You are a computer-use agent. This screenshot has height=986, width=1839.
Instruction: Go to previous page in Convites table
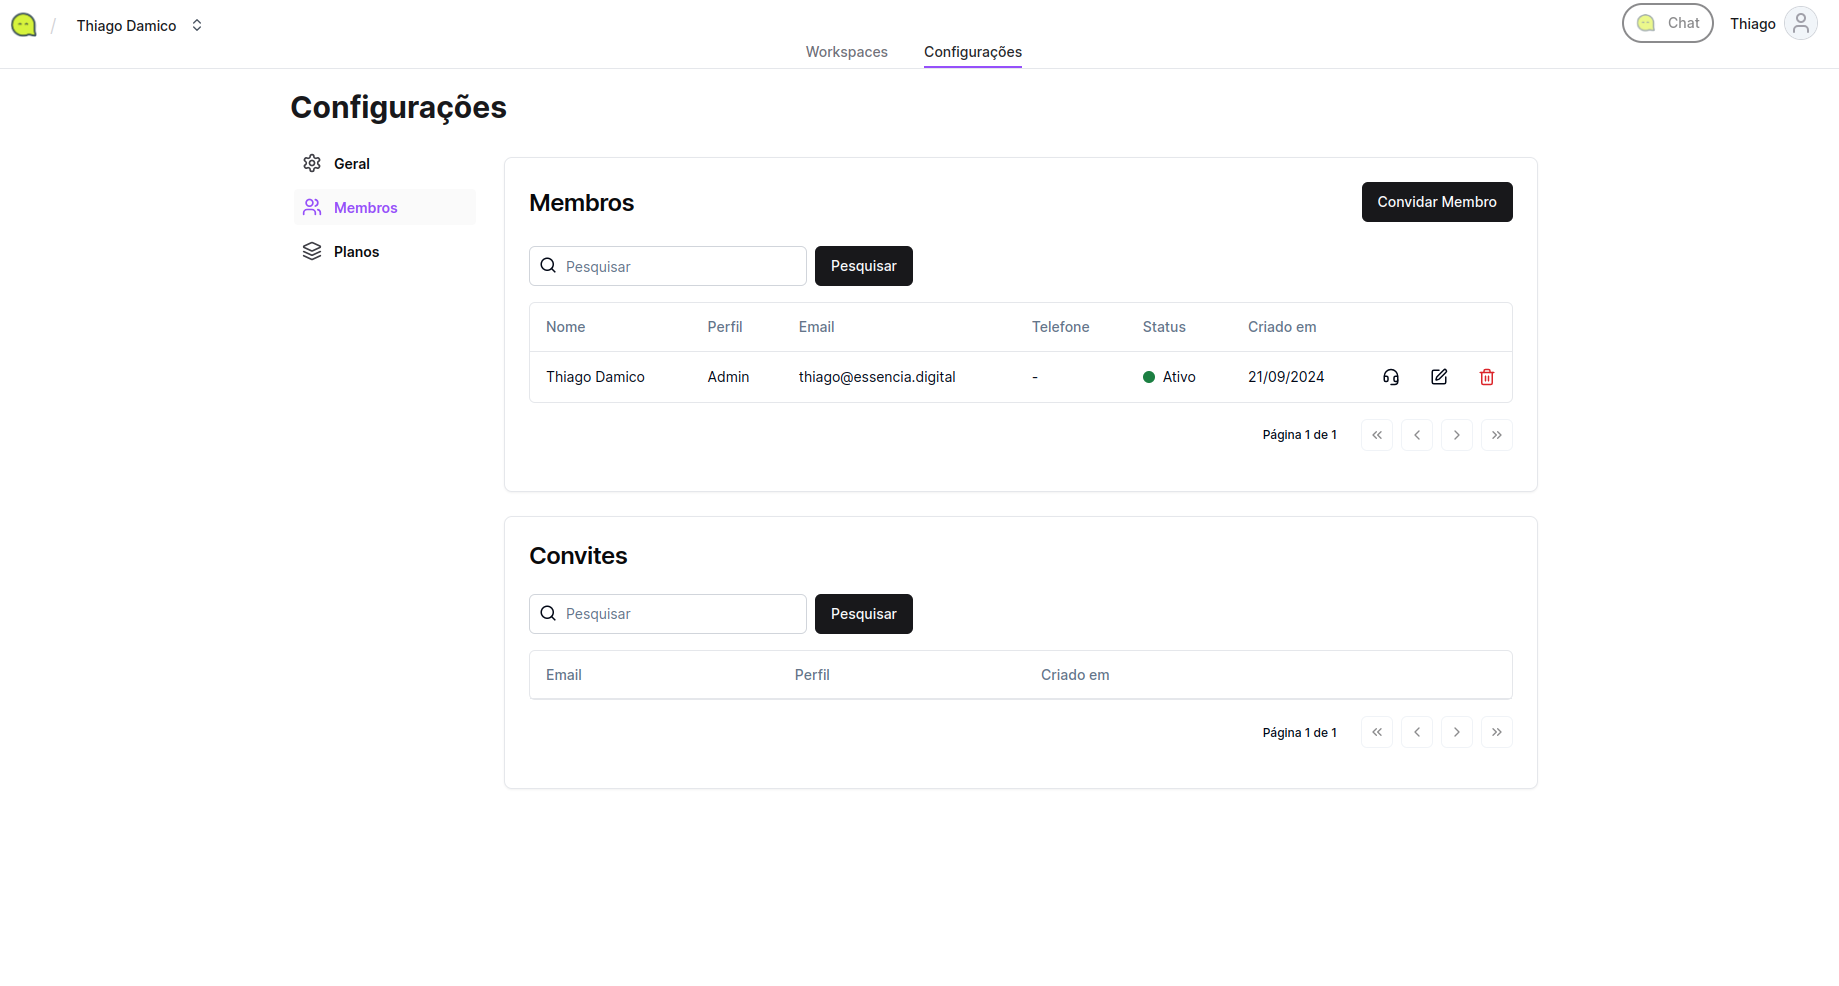tap(1416, 732)
